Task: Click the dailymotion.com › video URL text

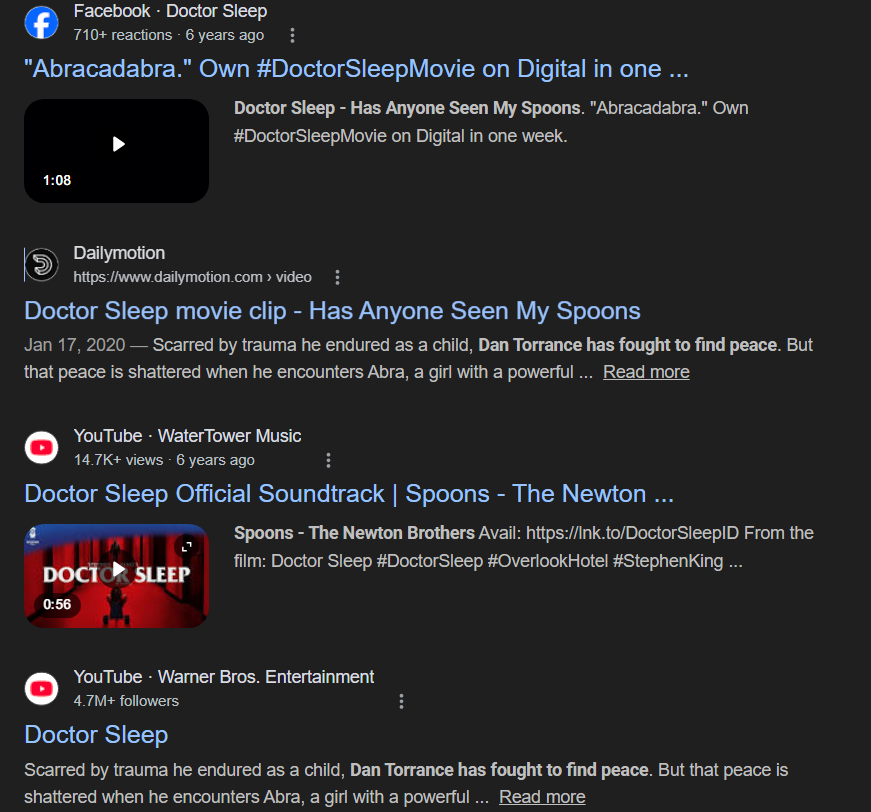Action: click(193, 277)
